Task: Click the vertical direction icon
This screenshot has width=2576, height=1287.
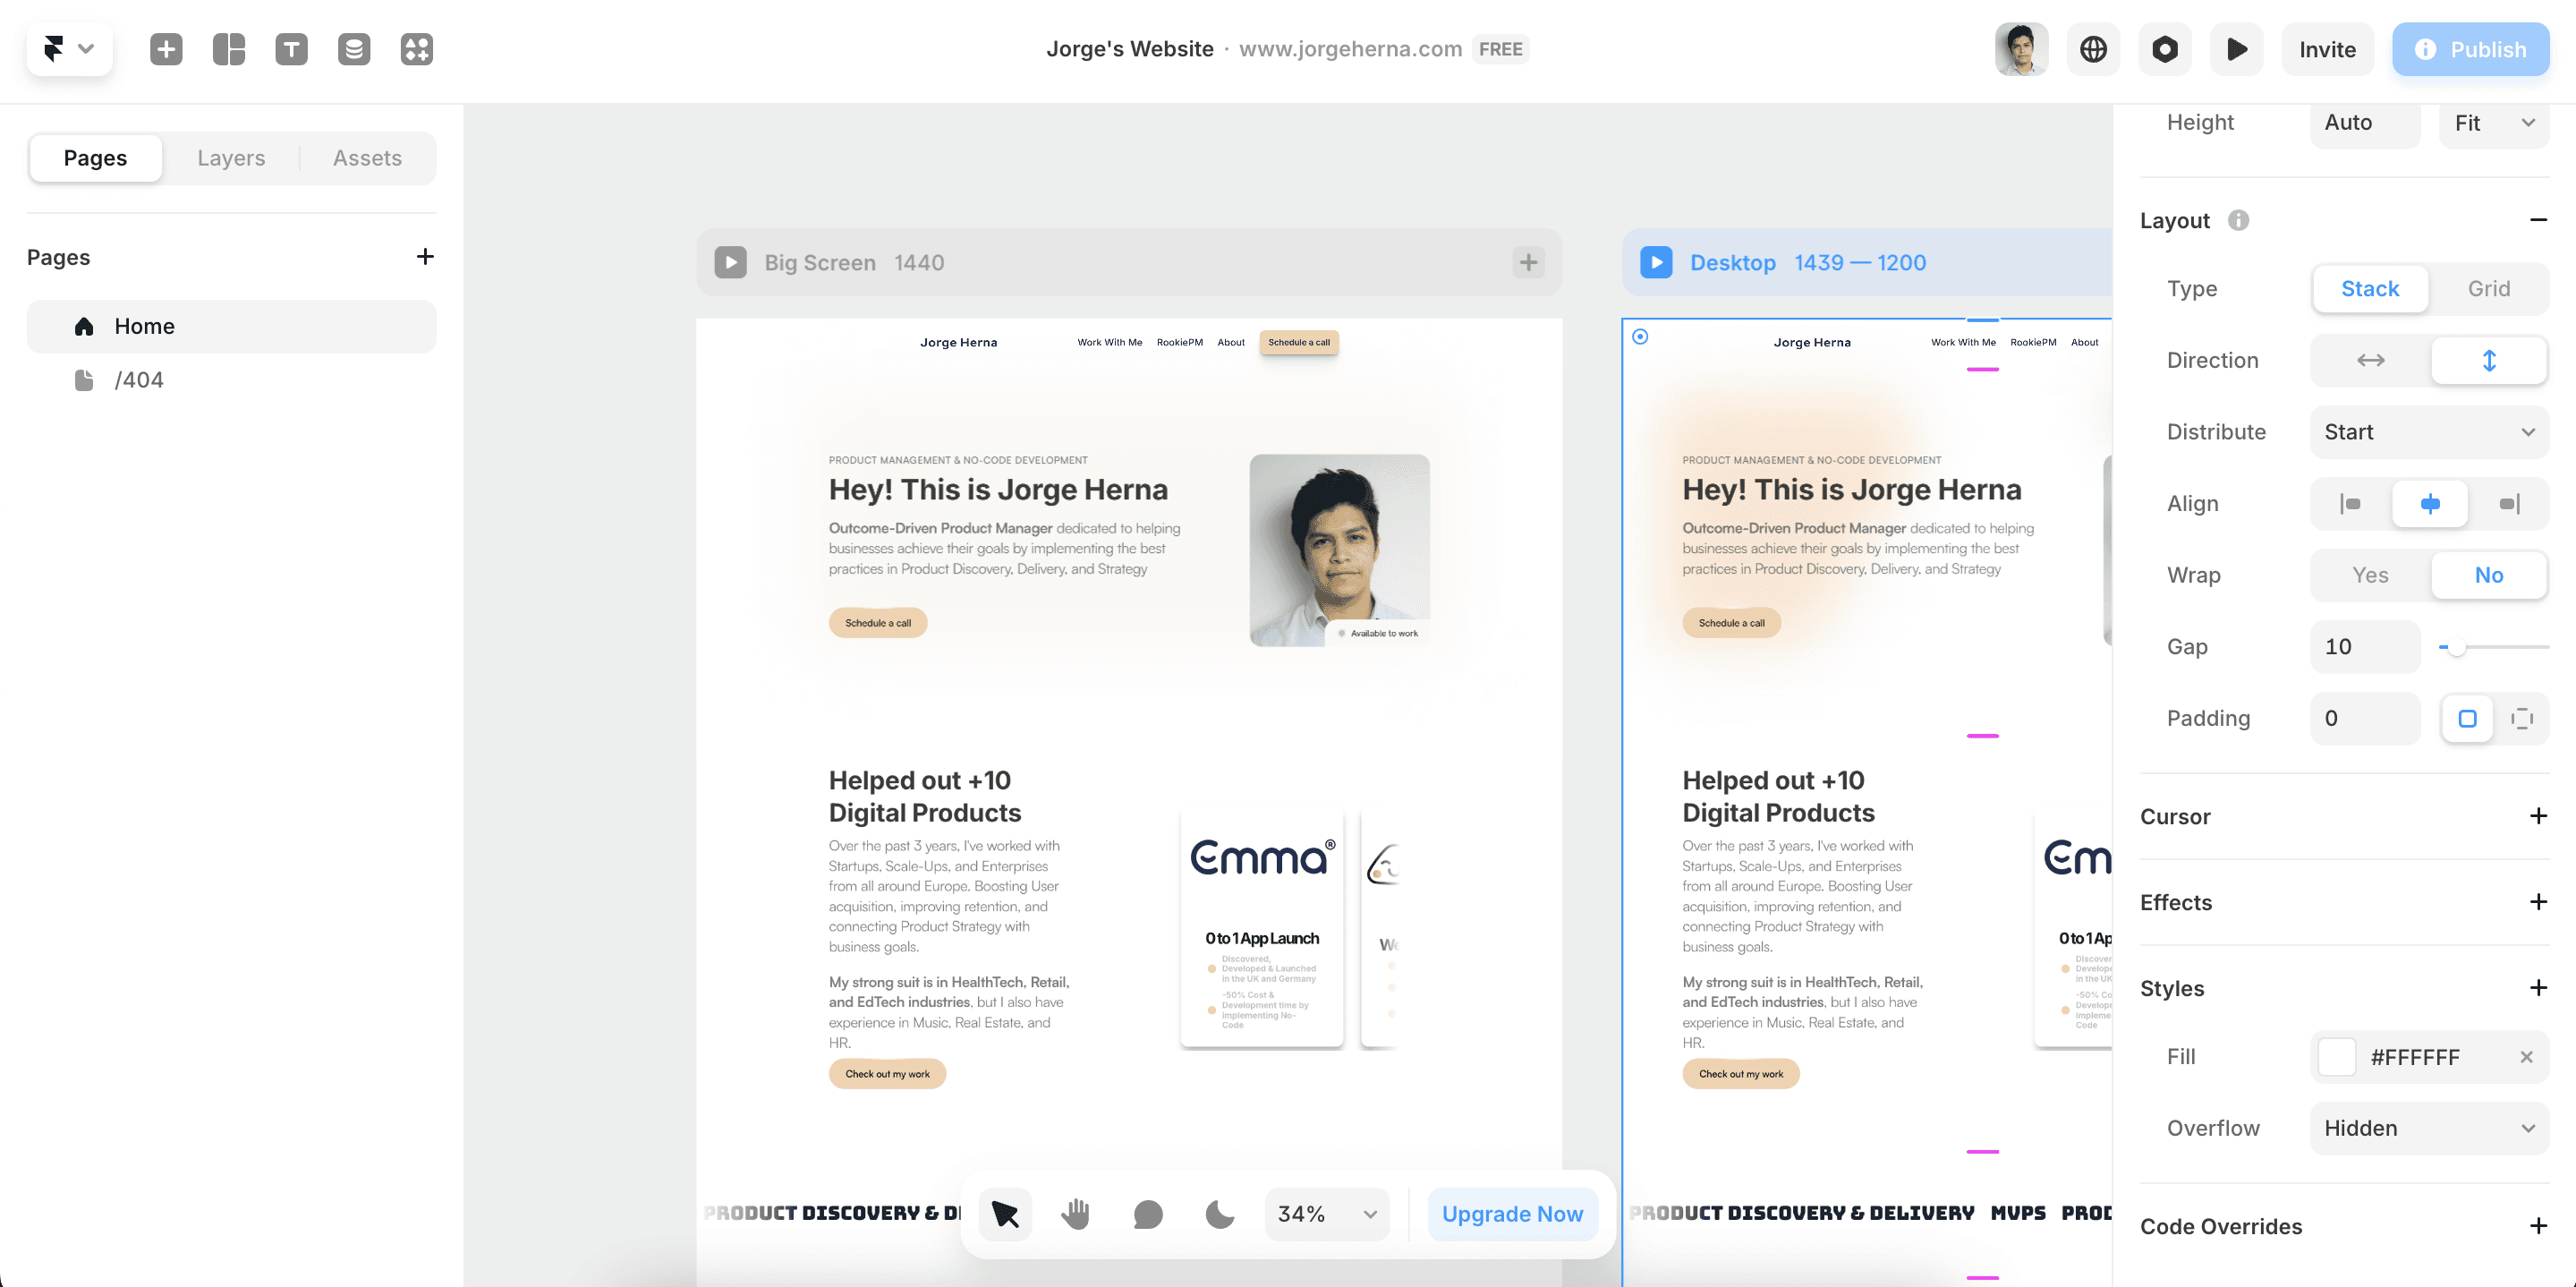Action: click(2489, 360)
